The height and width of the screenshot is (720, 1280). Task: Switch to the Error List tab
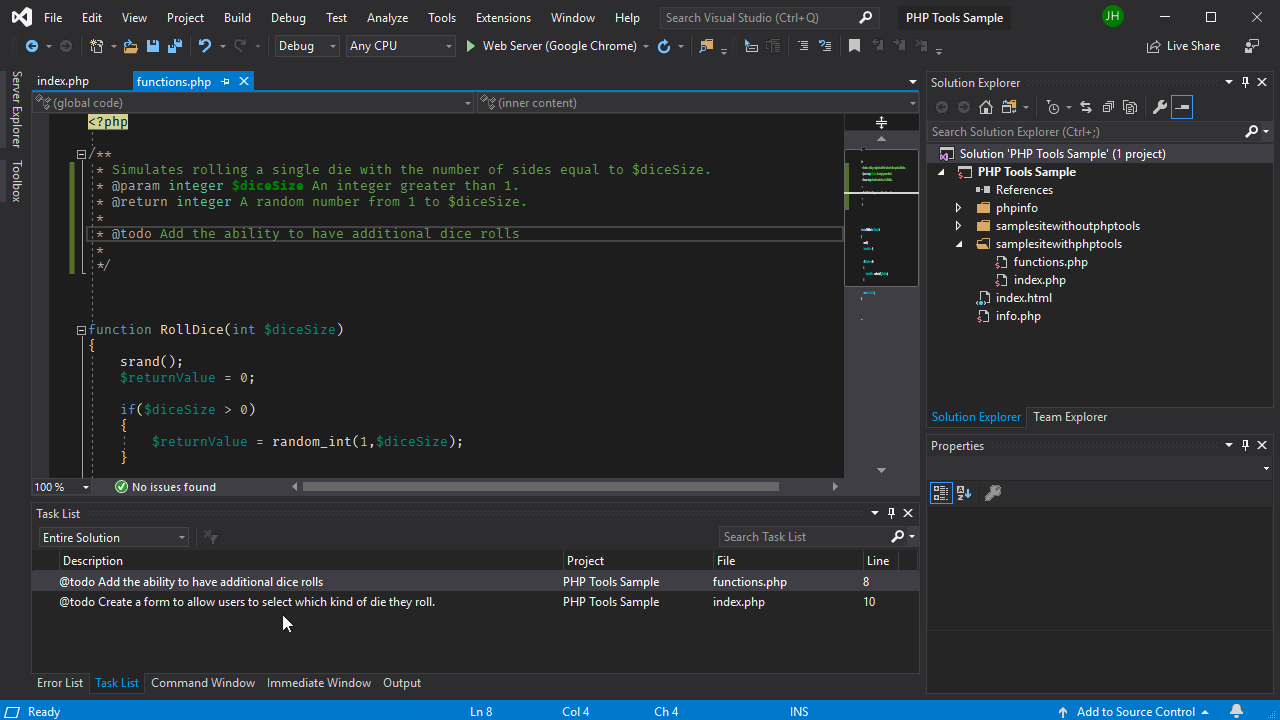[x=60, y=683]
